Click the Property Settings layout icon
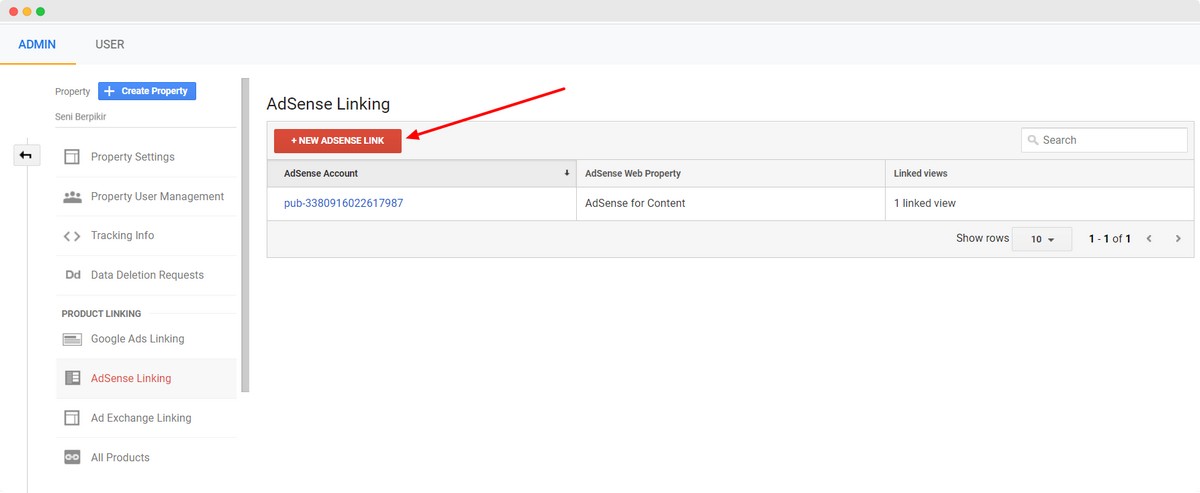 pos(72,157)
